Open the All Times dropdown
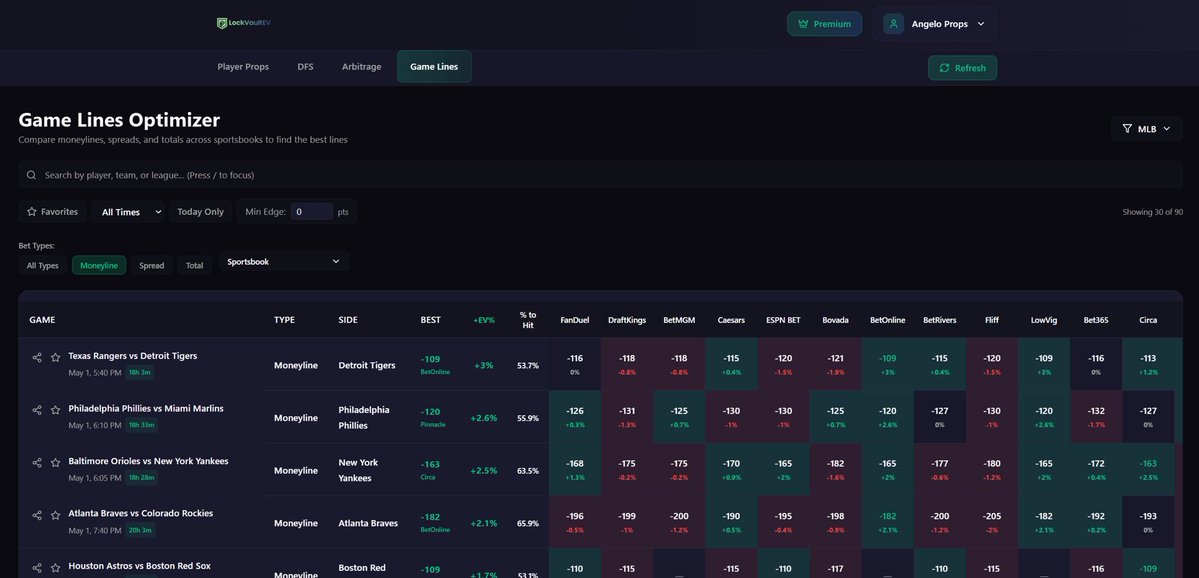Screen dimensions: 1199x578 (128, 212)
